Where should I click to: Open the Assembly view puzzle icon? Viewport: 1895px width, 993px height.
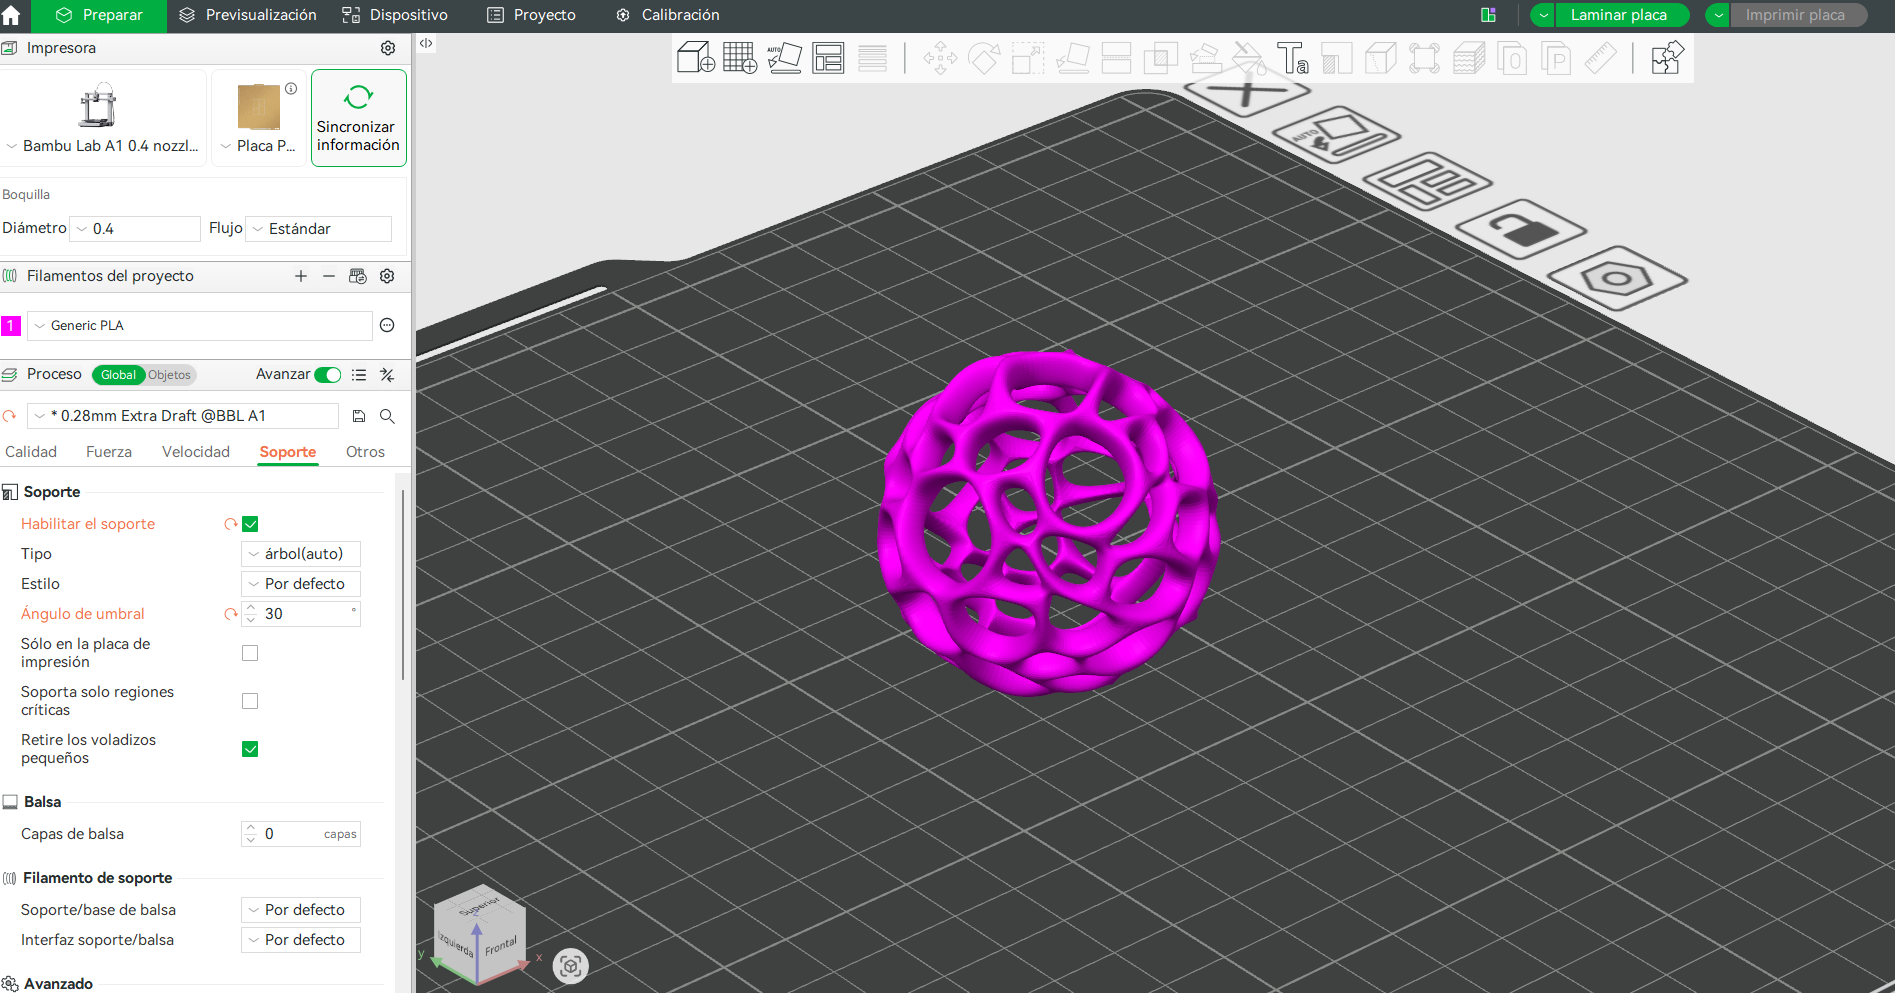[x=1667, y=58]
